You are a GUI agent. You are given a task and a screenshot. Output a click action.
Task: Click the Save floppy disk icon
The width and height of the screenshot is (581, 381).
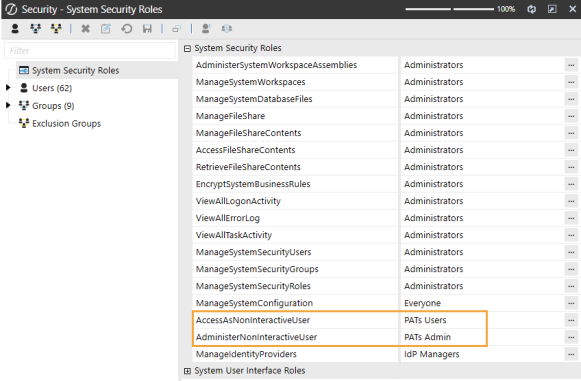click(x=147, y=29)
